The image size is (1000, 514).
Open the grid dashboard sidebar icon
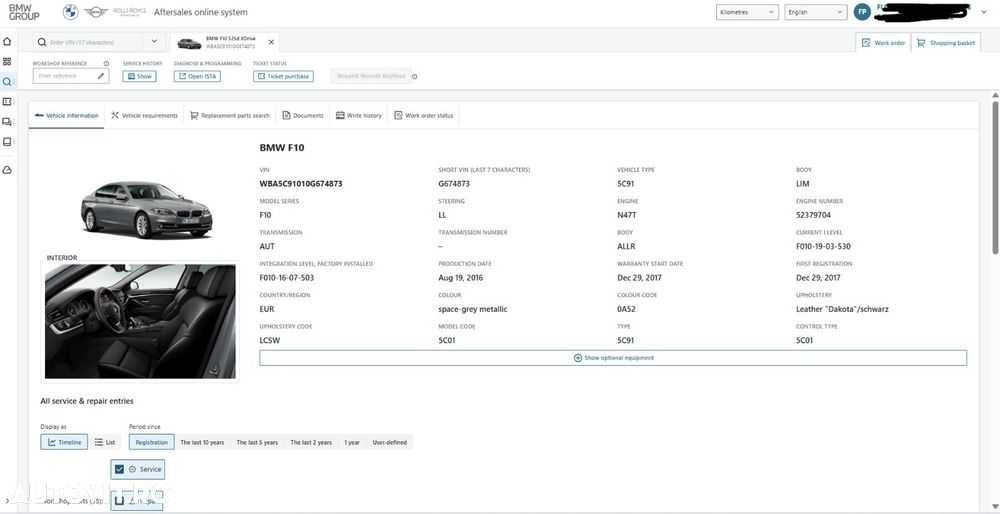[x=7, y=62]
